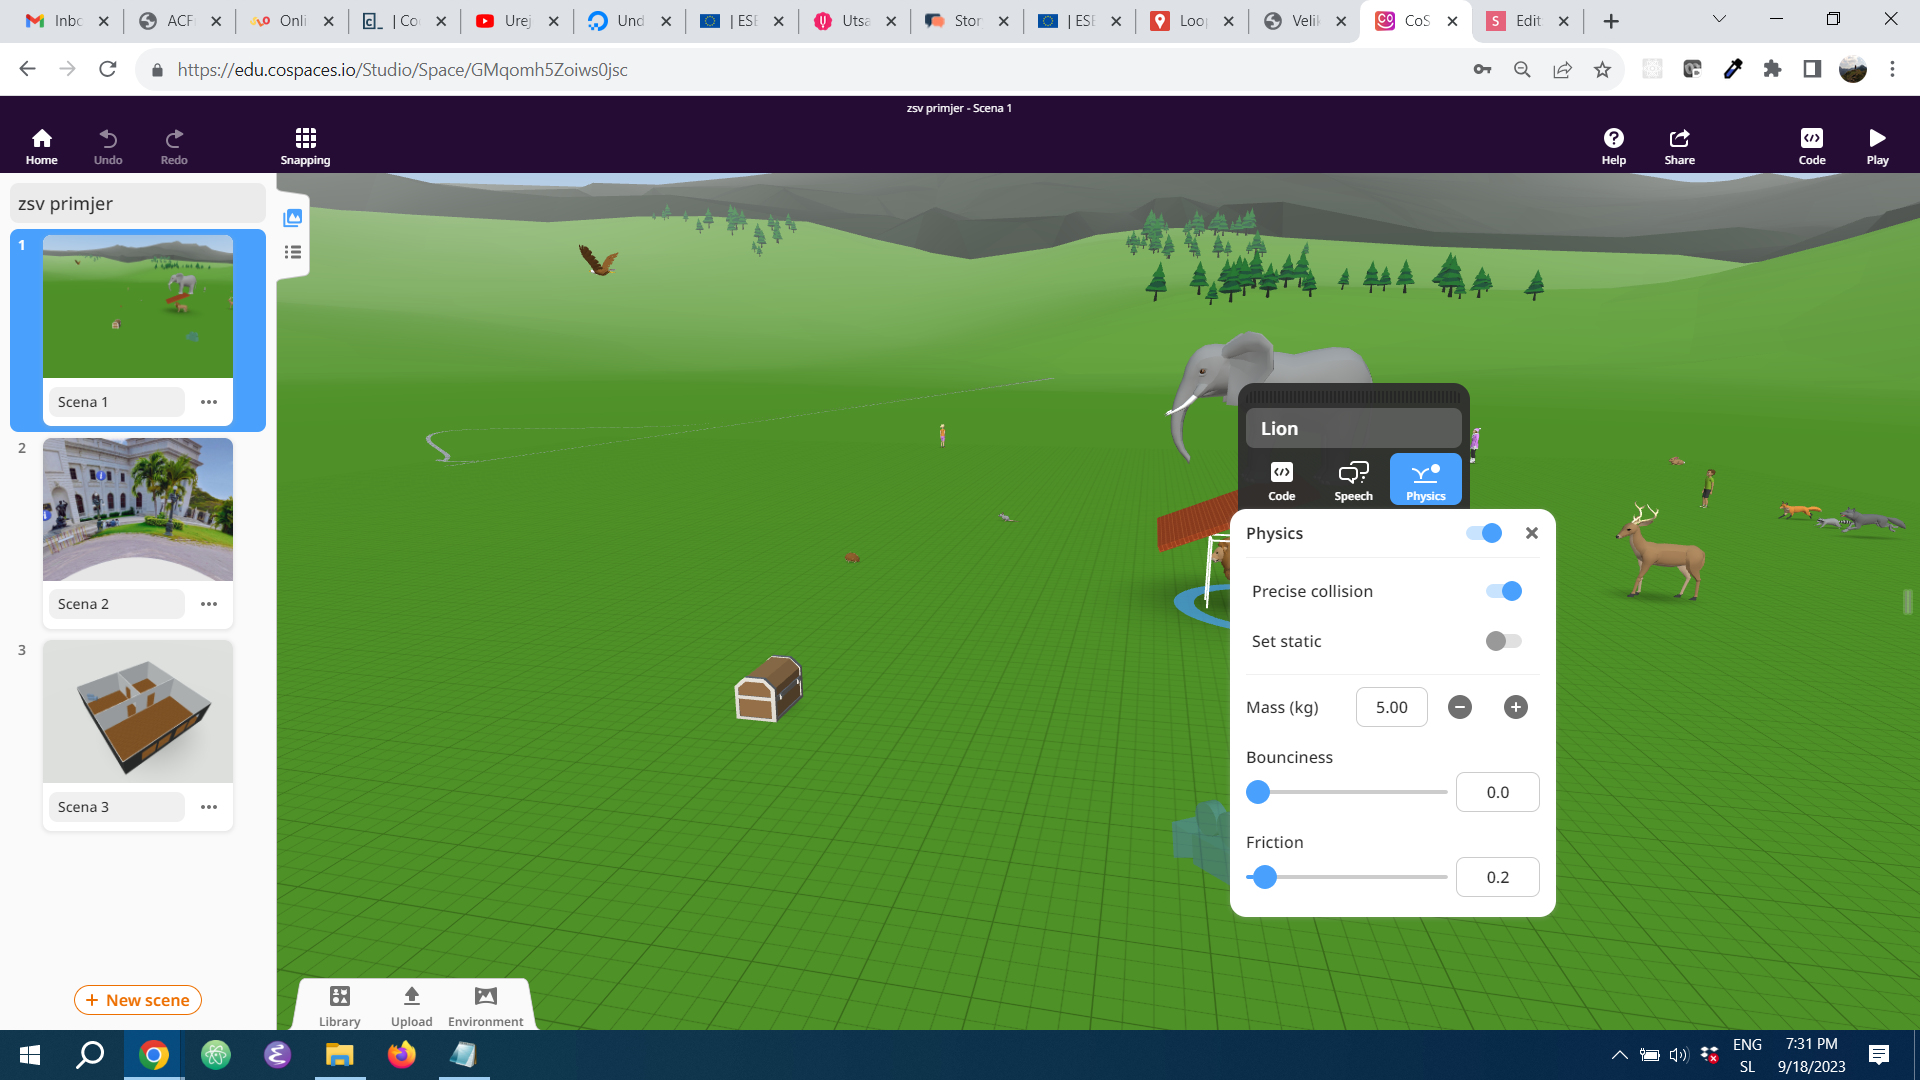Screen dimensions: 1920x1080
Task: Click the New scene button
Action: 138,1000
